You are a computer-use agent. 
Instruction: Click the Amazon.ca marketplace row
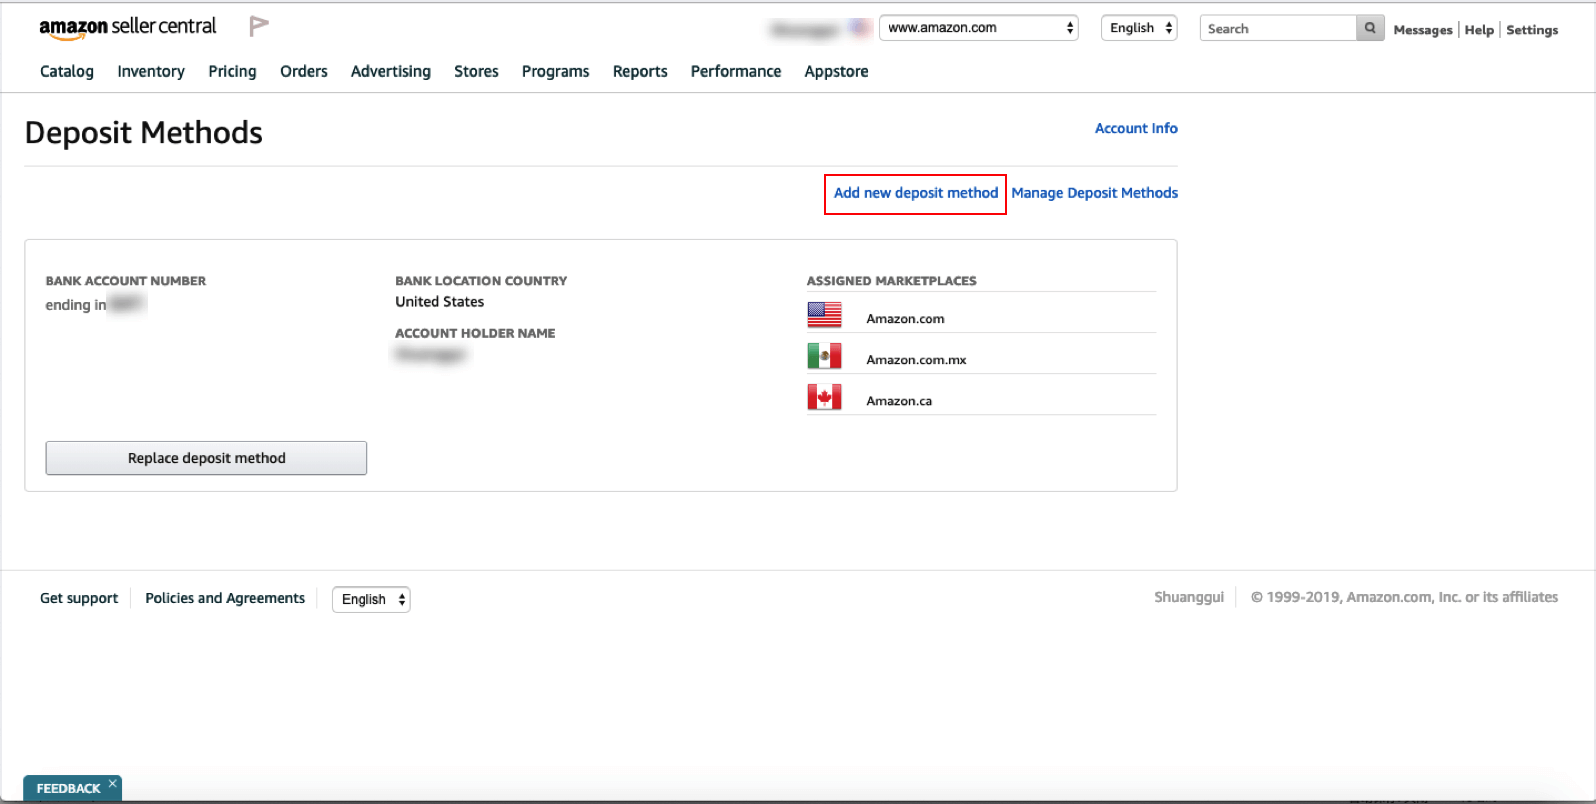point(981,397)
